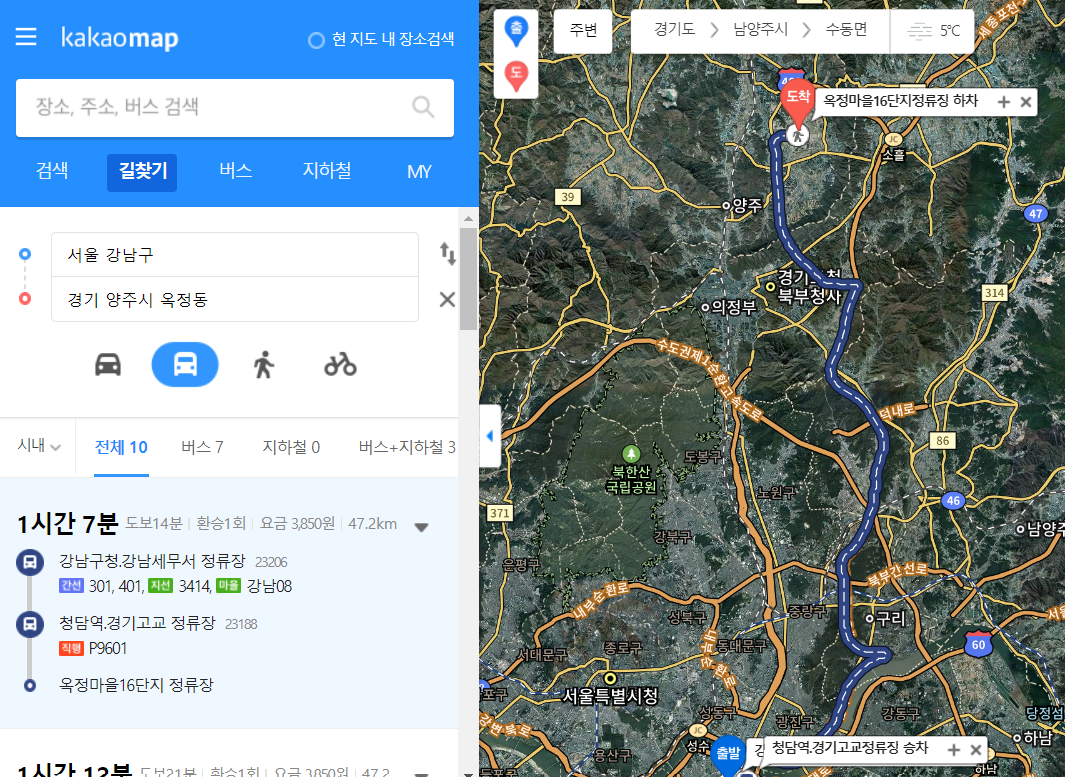Screen dimensions: 1065x777
Task: Select bicycle route mode
Action: click(x=340, y=365)
